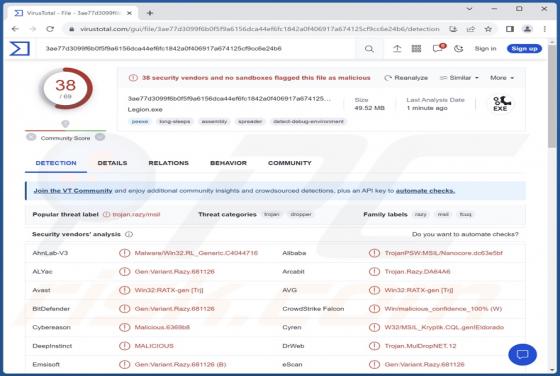This screenshot has height=376, width=560.
Task: Open the notifications comment icon
Action: (x=438, y=48)
